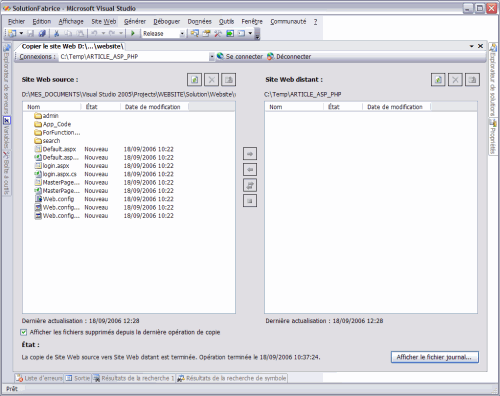The image size is (500, 396).
Task: Open the Properties Window toolbar icon
Action: coord(206,33)
